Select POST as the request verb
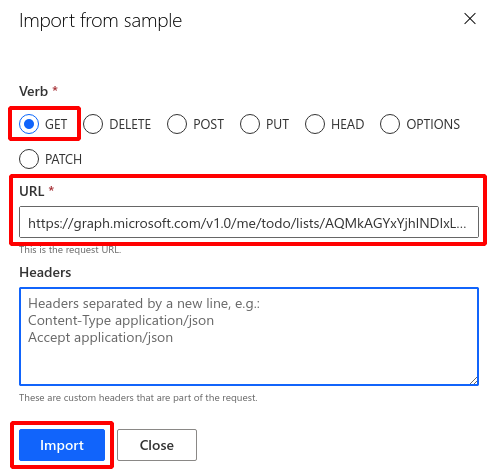Viewport: 495px width, 471px height. (177, 124)
